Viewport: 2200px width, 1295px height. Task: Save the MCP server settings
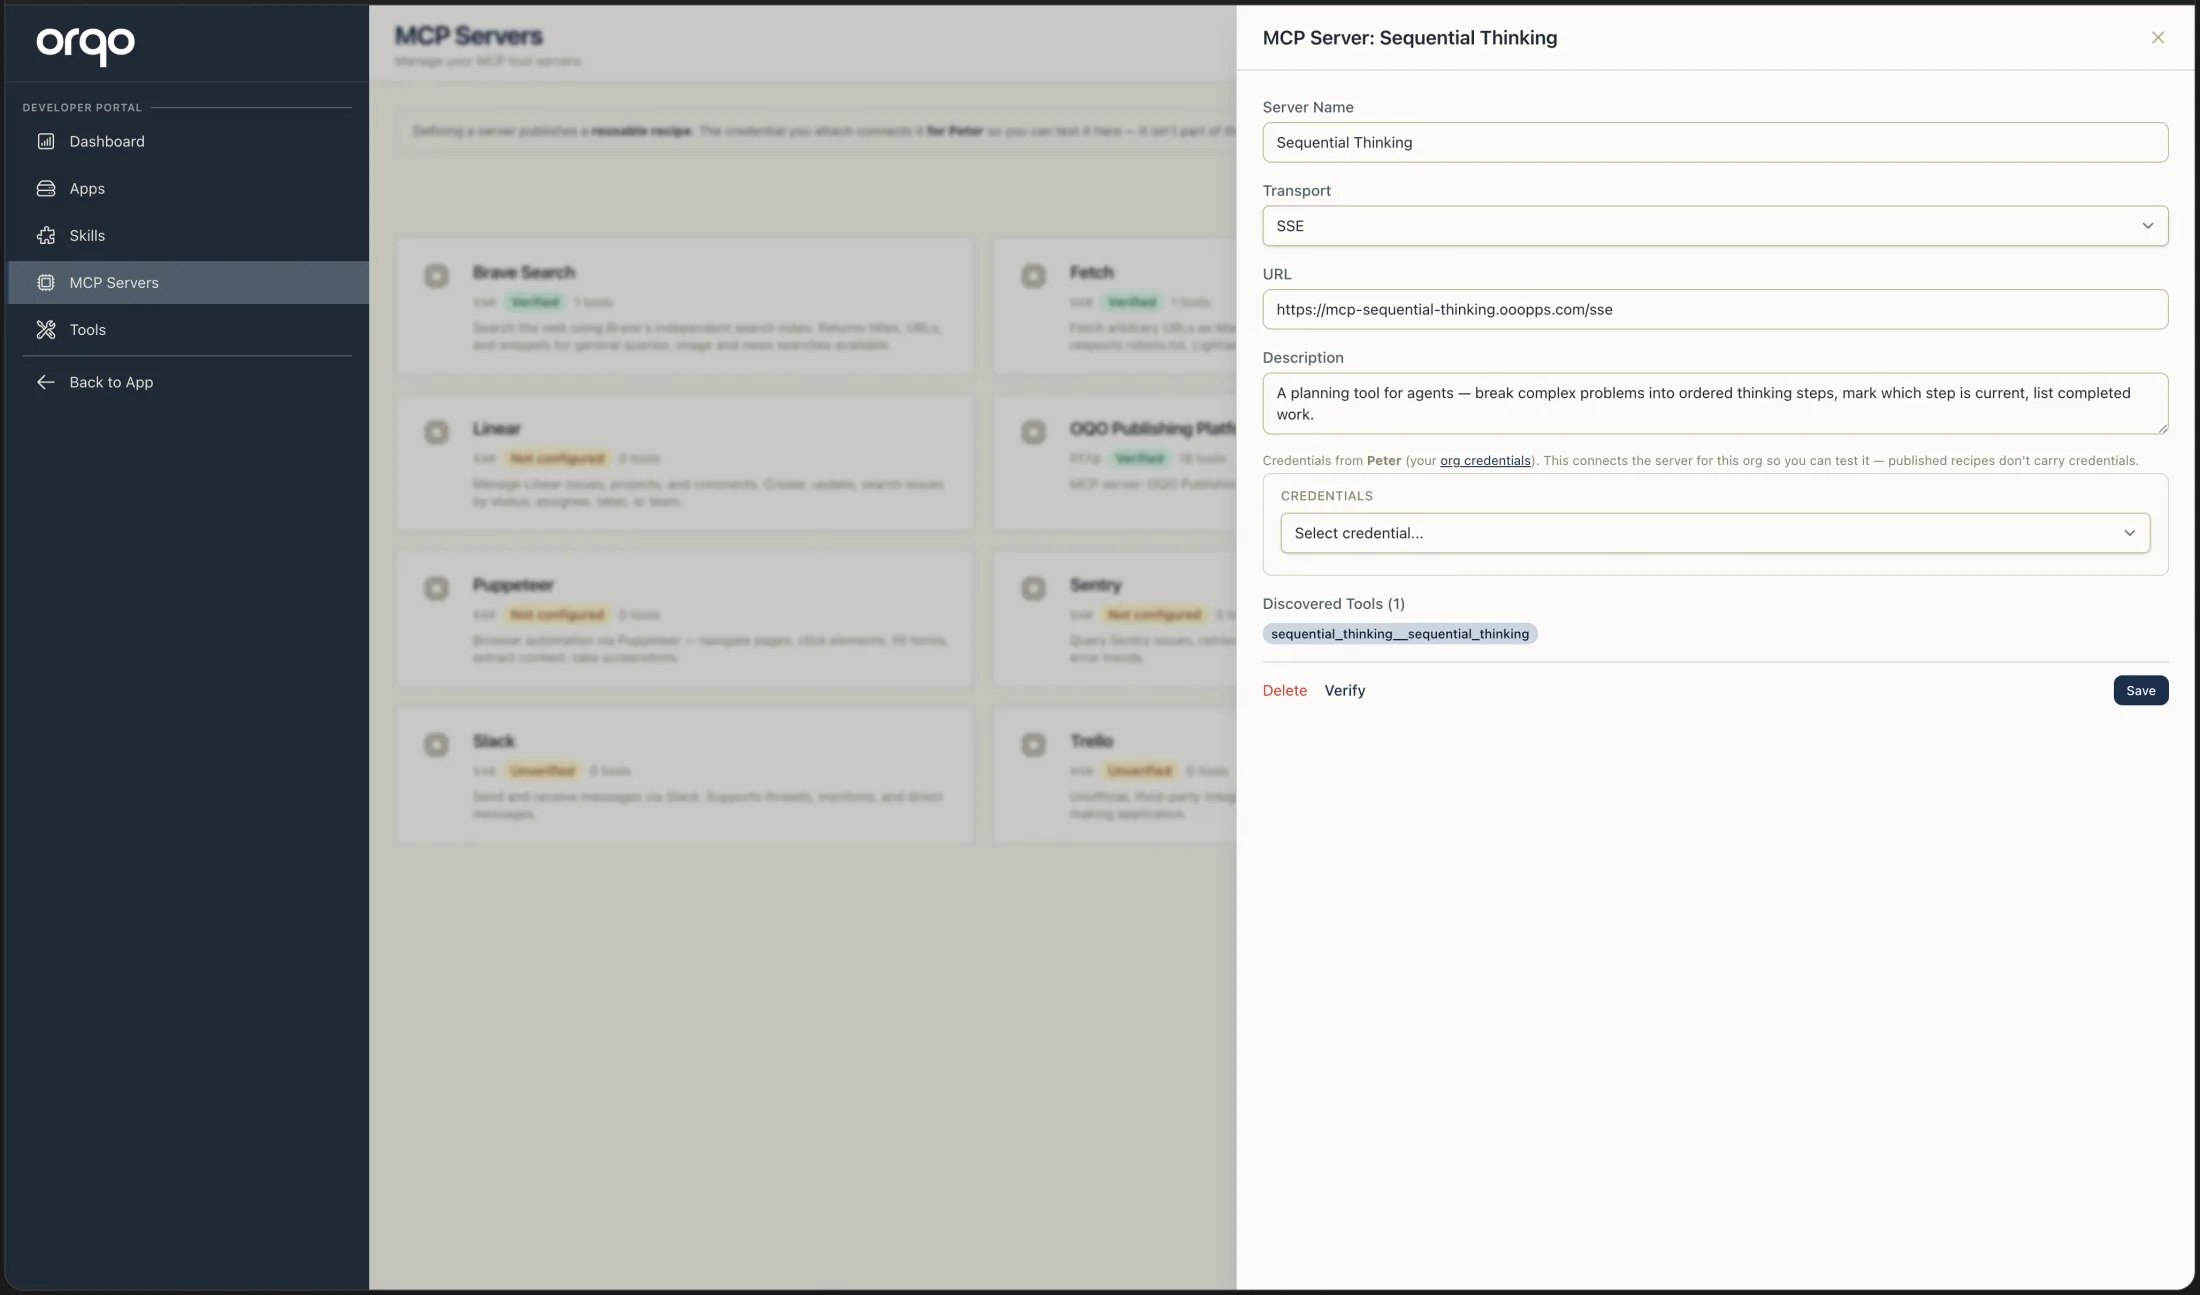(2141, 690)
